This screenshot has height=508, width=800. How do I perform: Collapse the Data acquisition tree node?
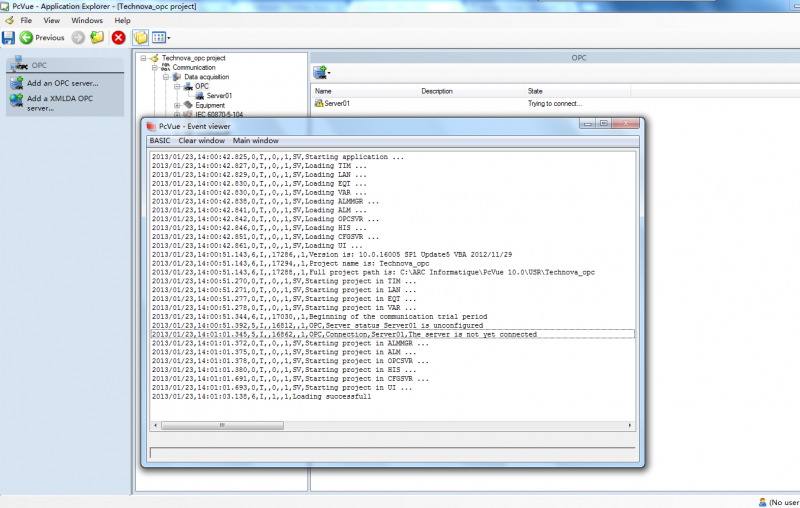pyautogui.click(x=166, y=77)
